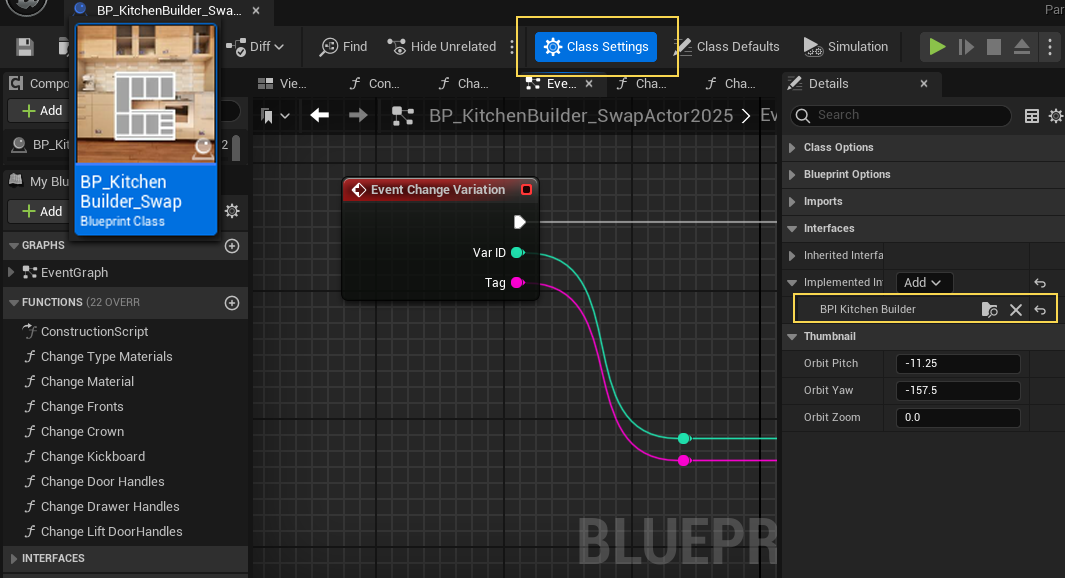Viewport: 1065px width, 578px height.
Task: Remove the BPI Kitchen Builder interface
Action: 1016,310
